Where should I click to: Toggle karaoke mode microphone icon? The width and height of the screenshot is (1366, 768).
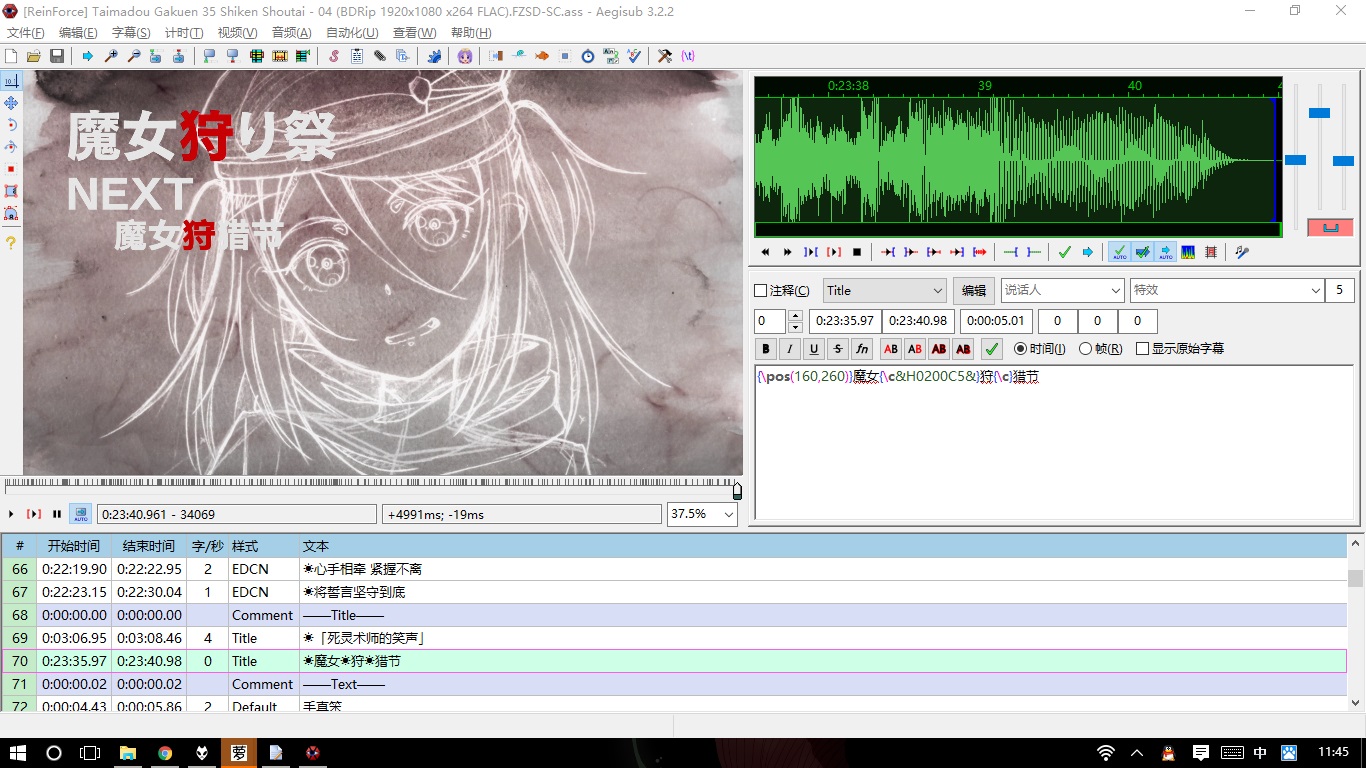click(1242, 252)
